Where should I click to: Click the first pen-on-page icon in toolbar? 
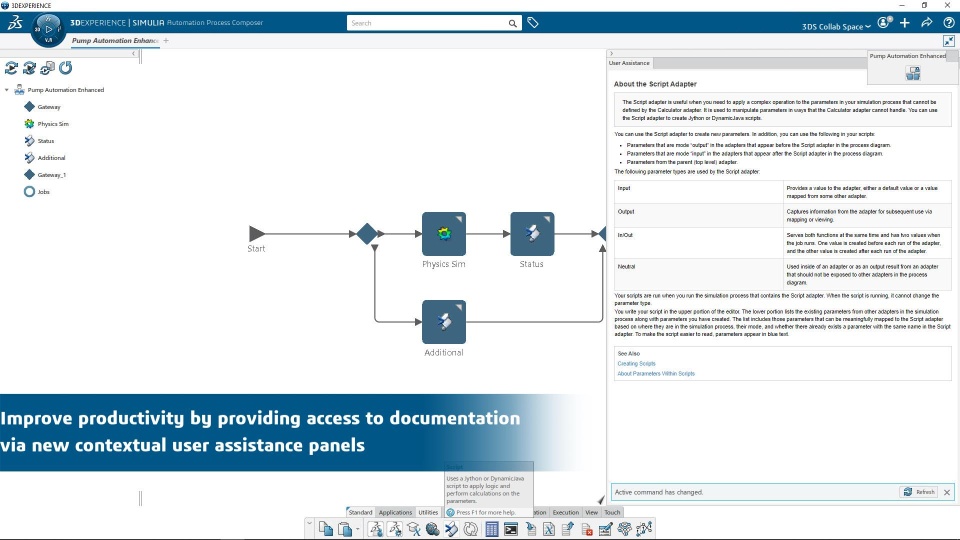click(x=375, y=528)
